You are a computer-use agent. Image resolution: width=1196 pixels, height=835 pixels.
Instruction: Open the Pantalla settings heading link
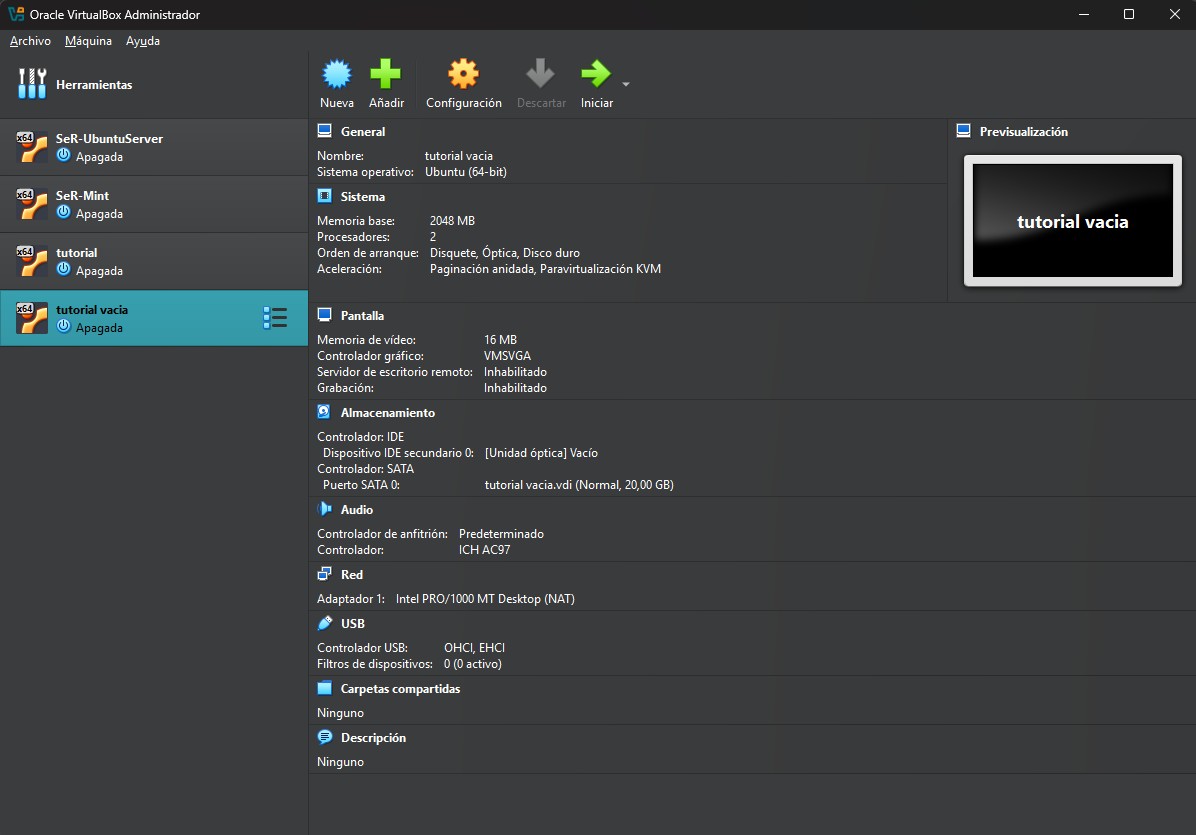coord(362,316)
